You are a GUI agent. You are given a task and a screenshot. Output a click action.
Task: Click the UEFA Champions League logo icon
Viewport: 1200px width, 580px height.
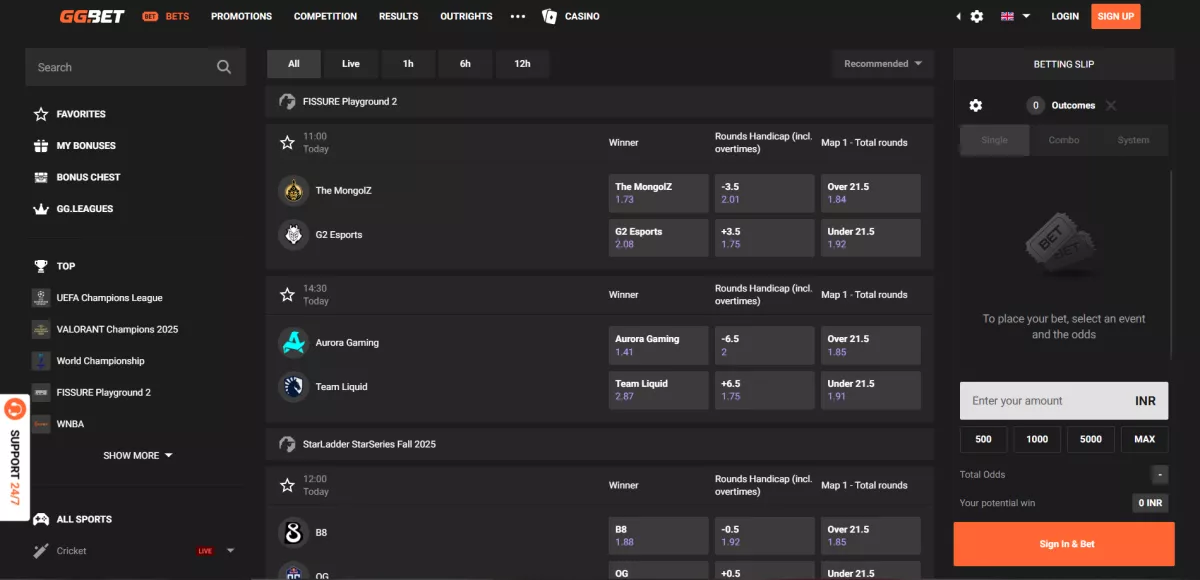click(41, 297)
